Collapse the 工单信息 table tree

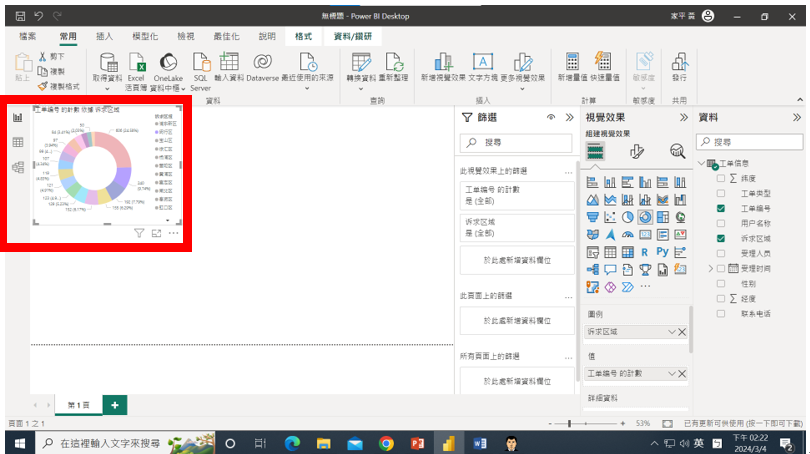701,163
